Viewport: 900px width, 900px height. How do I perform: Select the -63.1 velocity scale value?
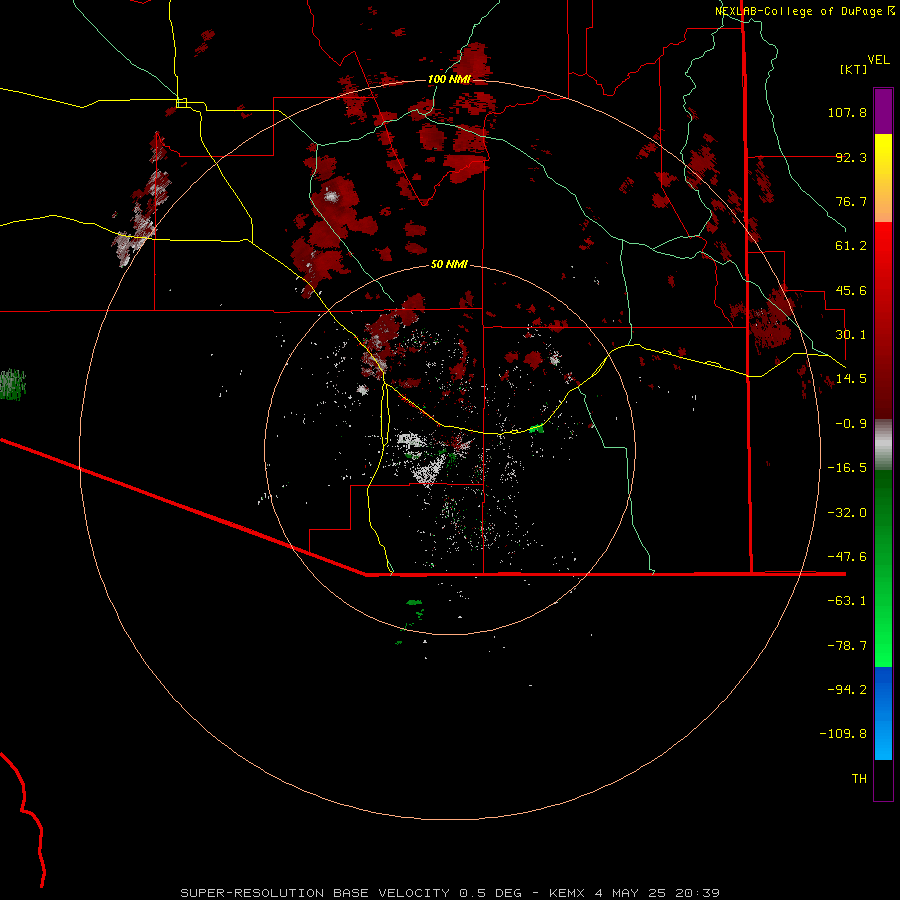[847, 601]
